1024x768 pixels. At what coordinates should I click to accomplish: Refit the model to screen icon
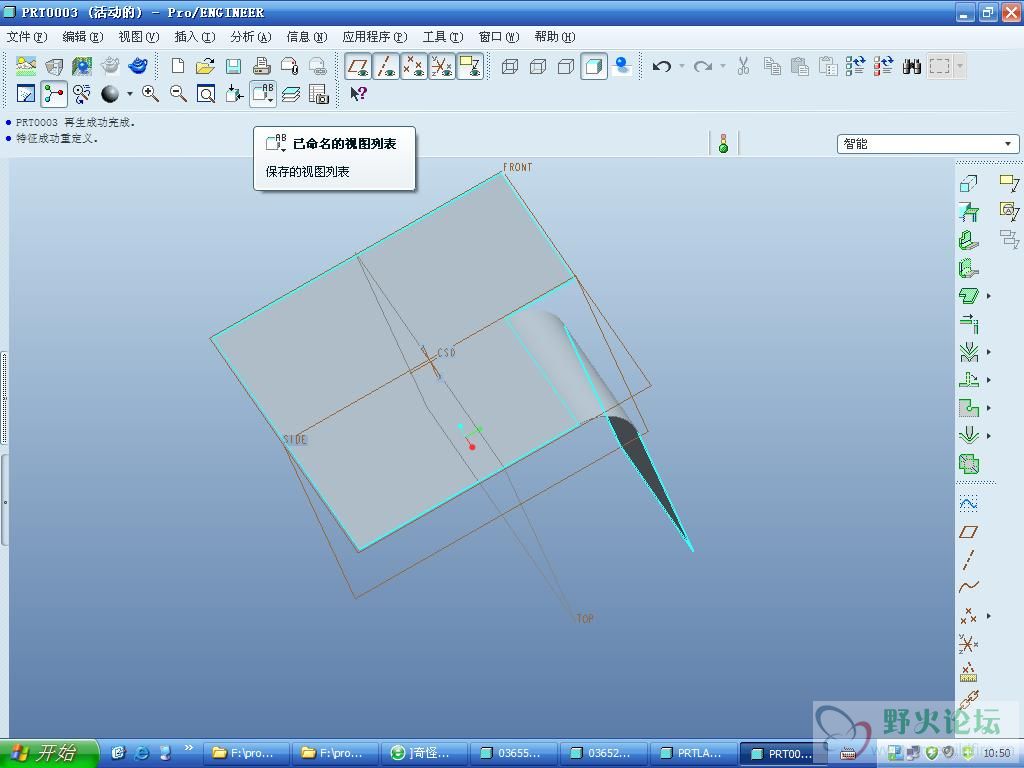(x=206, y=94)
